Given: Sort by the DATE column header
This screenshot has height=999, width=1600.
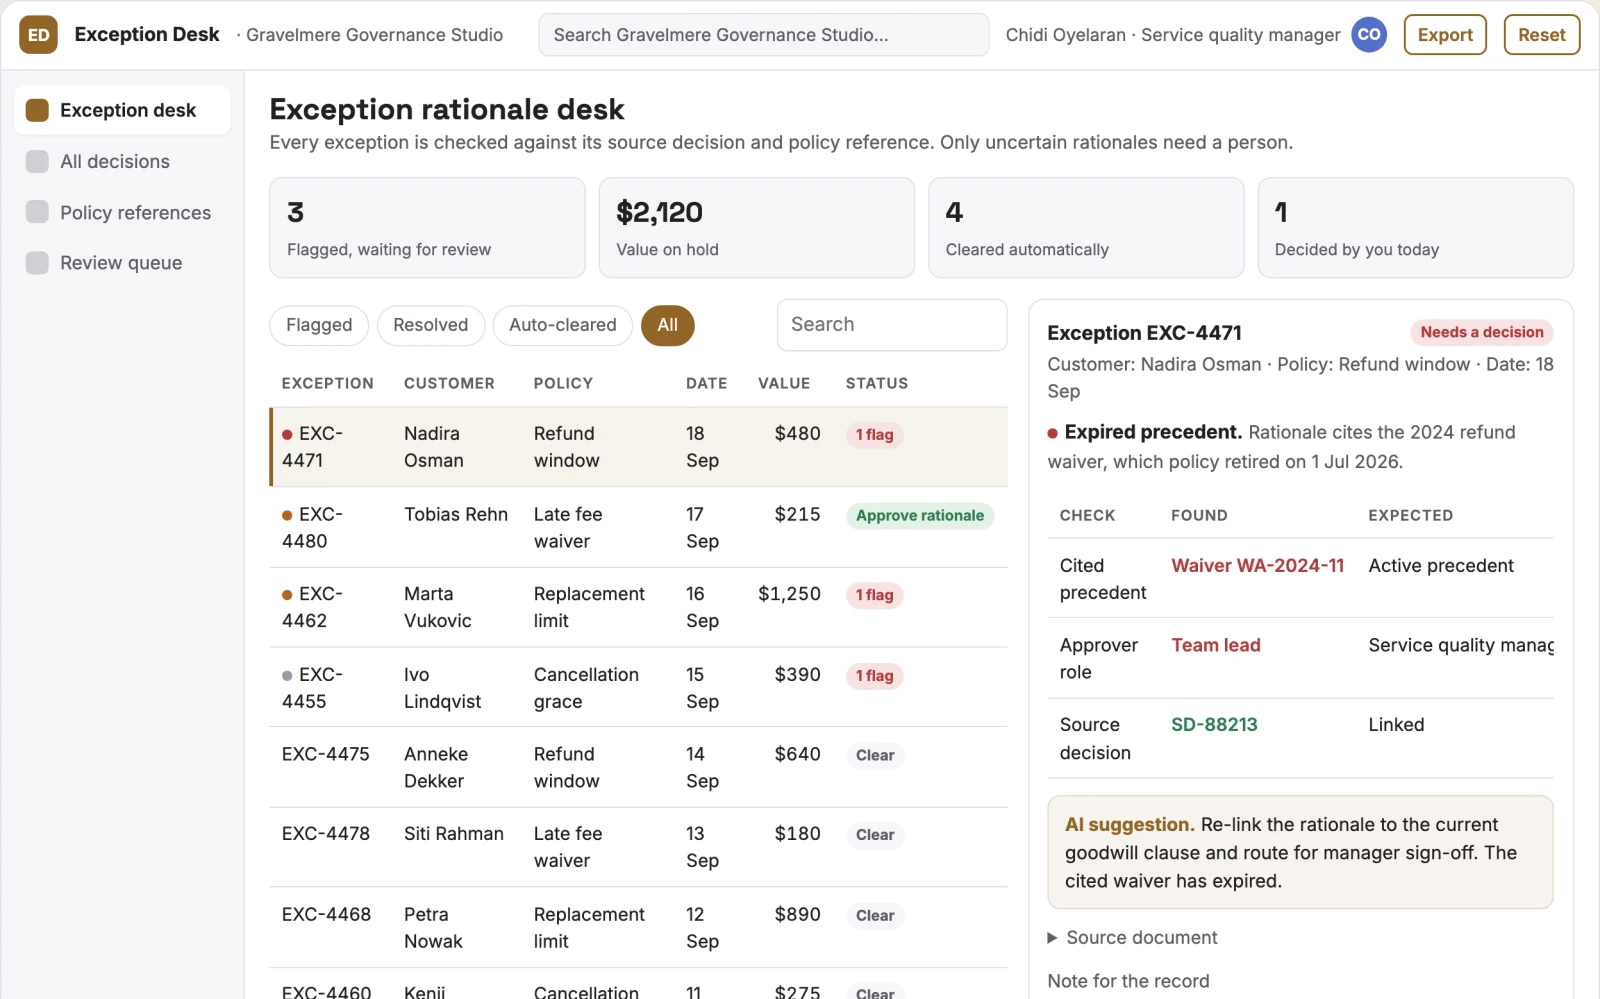Looking at the screenshot, I should click(706, 383).
